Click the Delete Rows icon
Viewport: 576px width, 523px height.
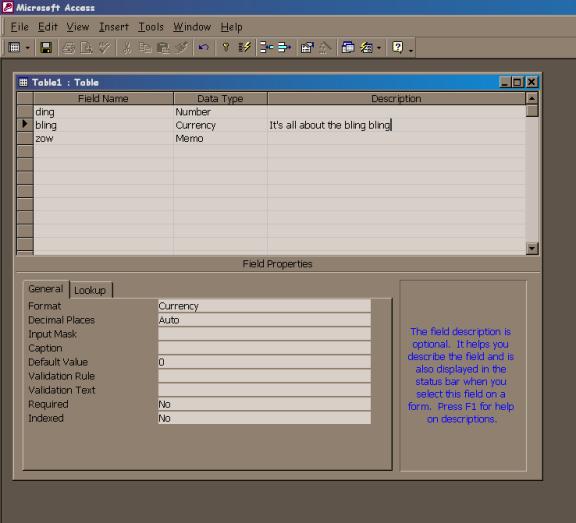click(284, 48)
